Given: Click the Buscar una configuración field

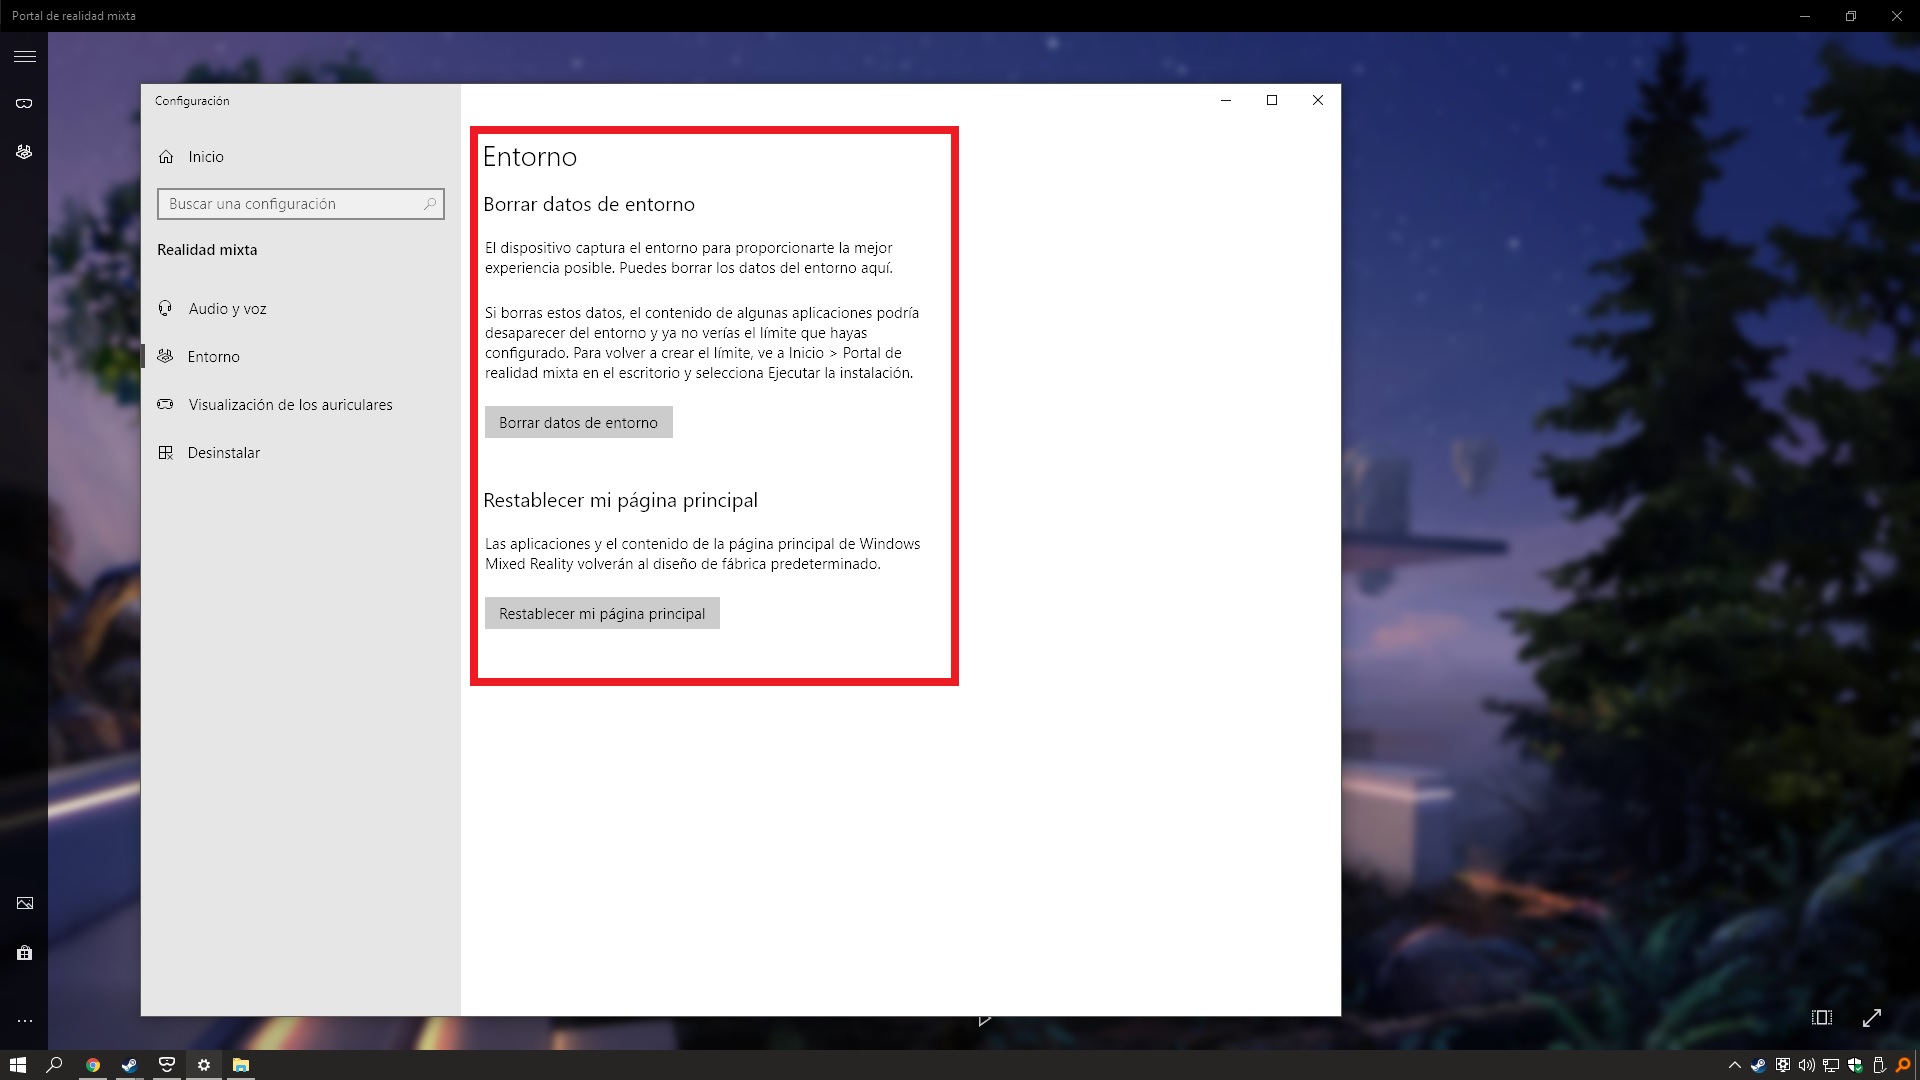Looking at the screenshot, I should [290, 204].
